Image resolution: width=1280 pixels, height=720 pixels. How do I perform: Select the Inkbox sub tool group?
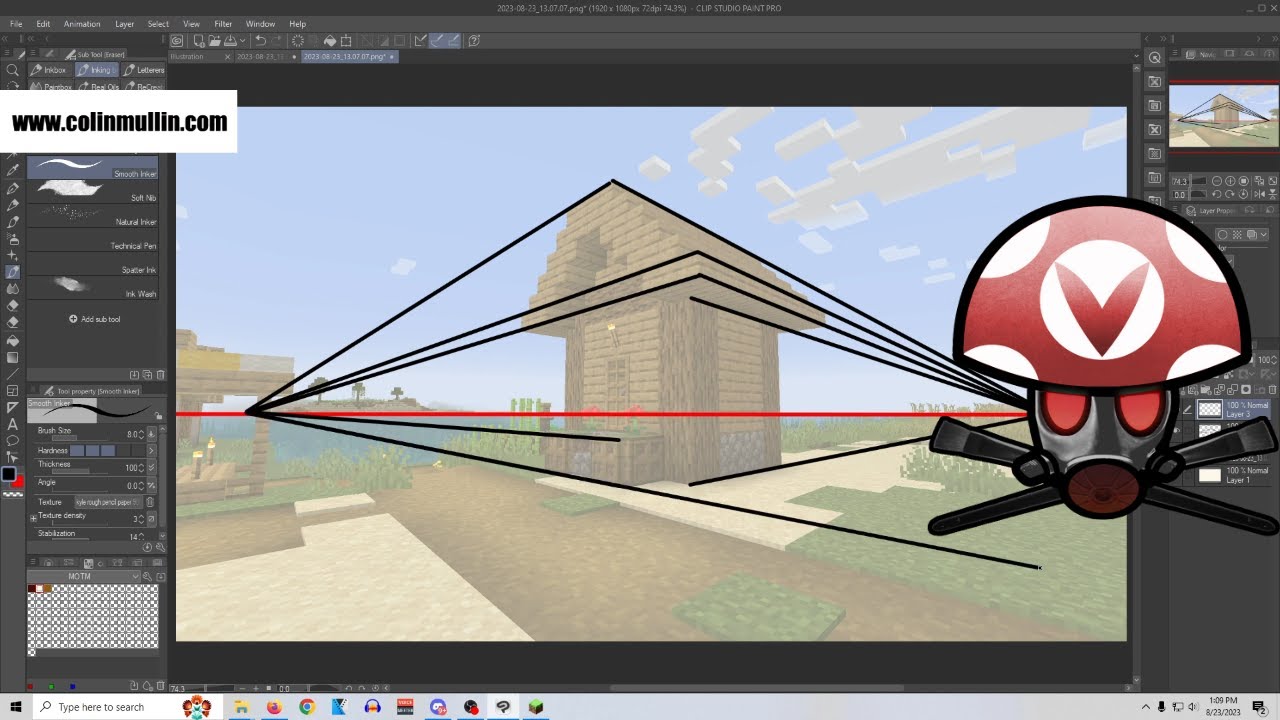[49, 70]
